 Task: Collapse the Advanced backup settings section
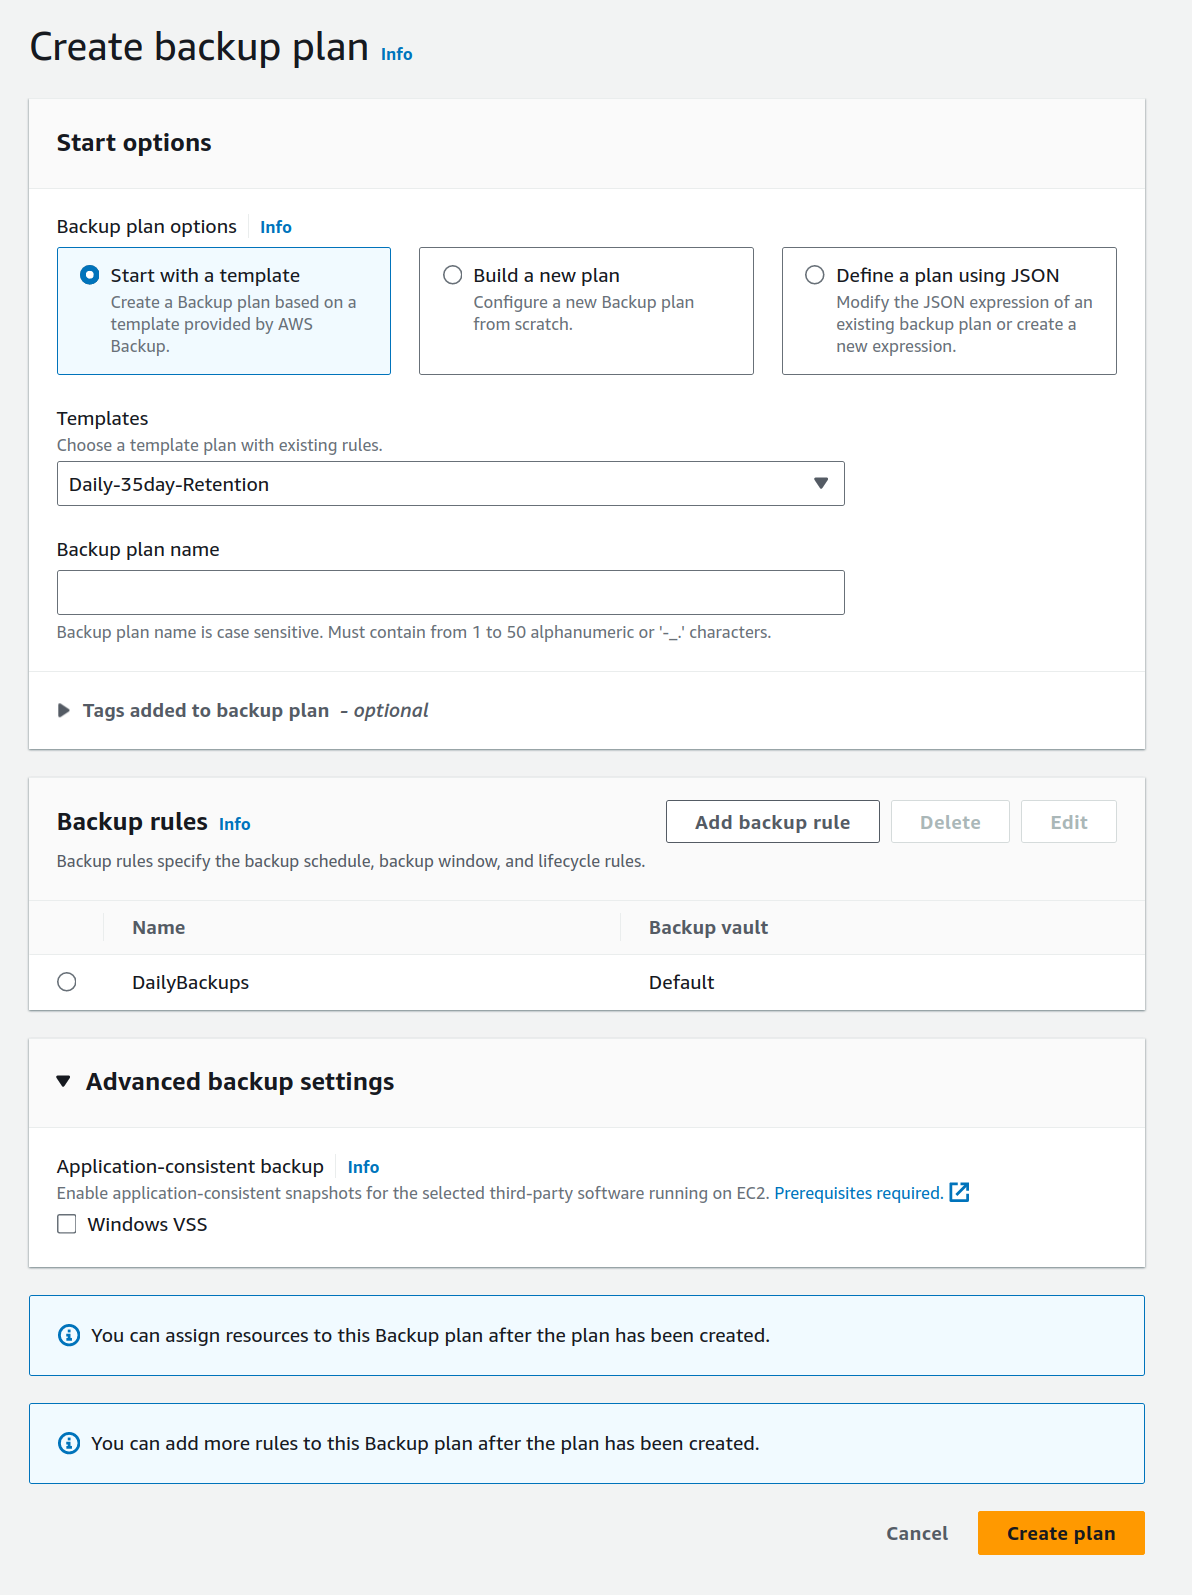(64, 1081)
